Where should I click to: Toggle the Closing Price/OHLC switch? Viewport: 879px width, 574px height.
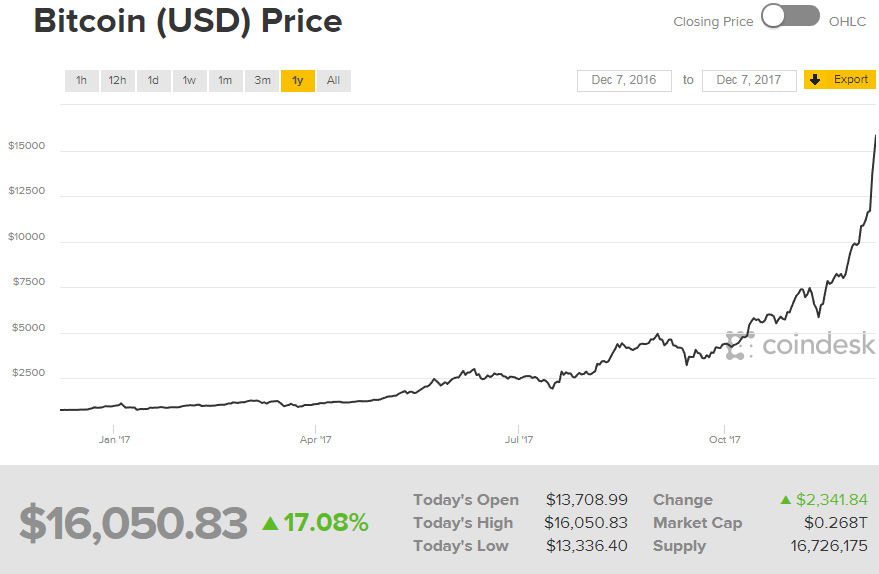790,17
